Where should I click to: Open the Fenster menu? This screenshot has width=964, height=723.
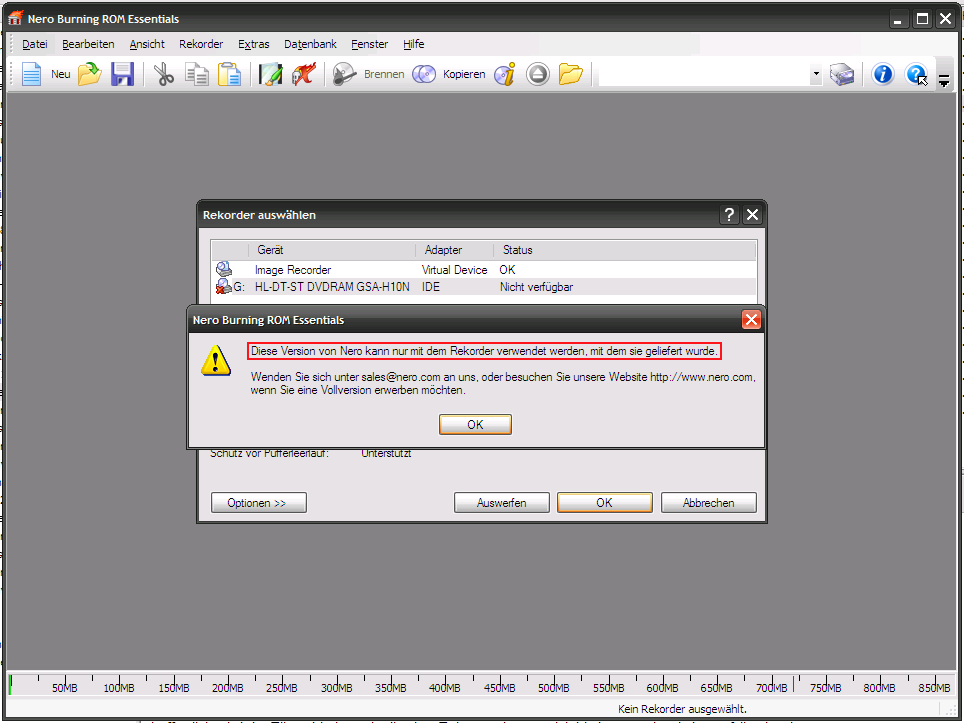point(369,44)
